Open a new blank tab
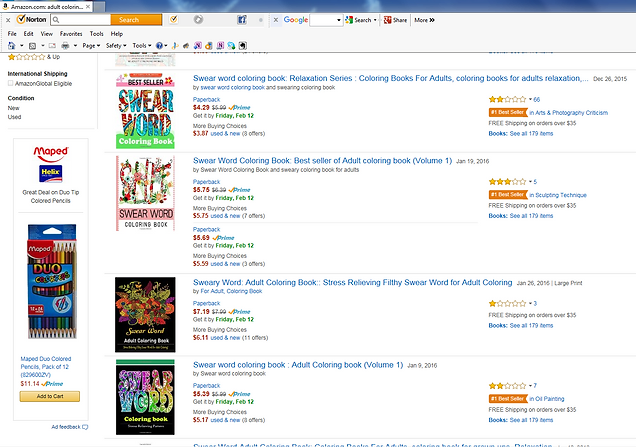This screenshot has height=447, width=636. point(99,7)
